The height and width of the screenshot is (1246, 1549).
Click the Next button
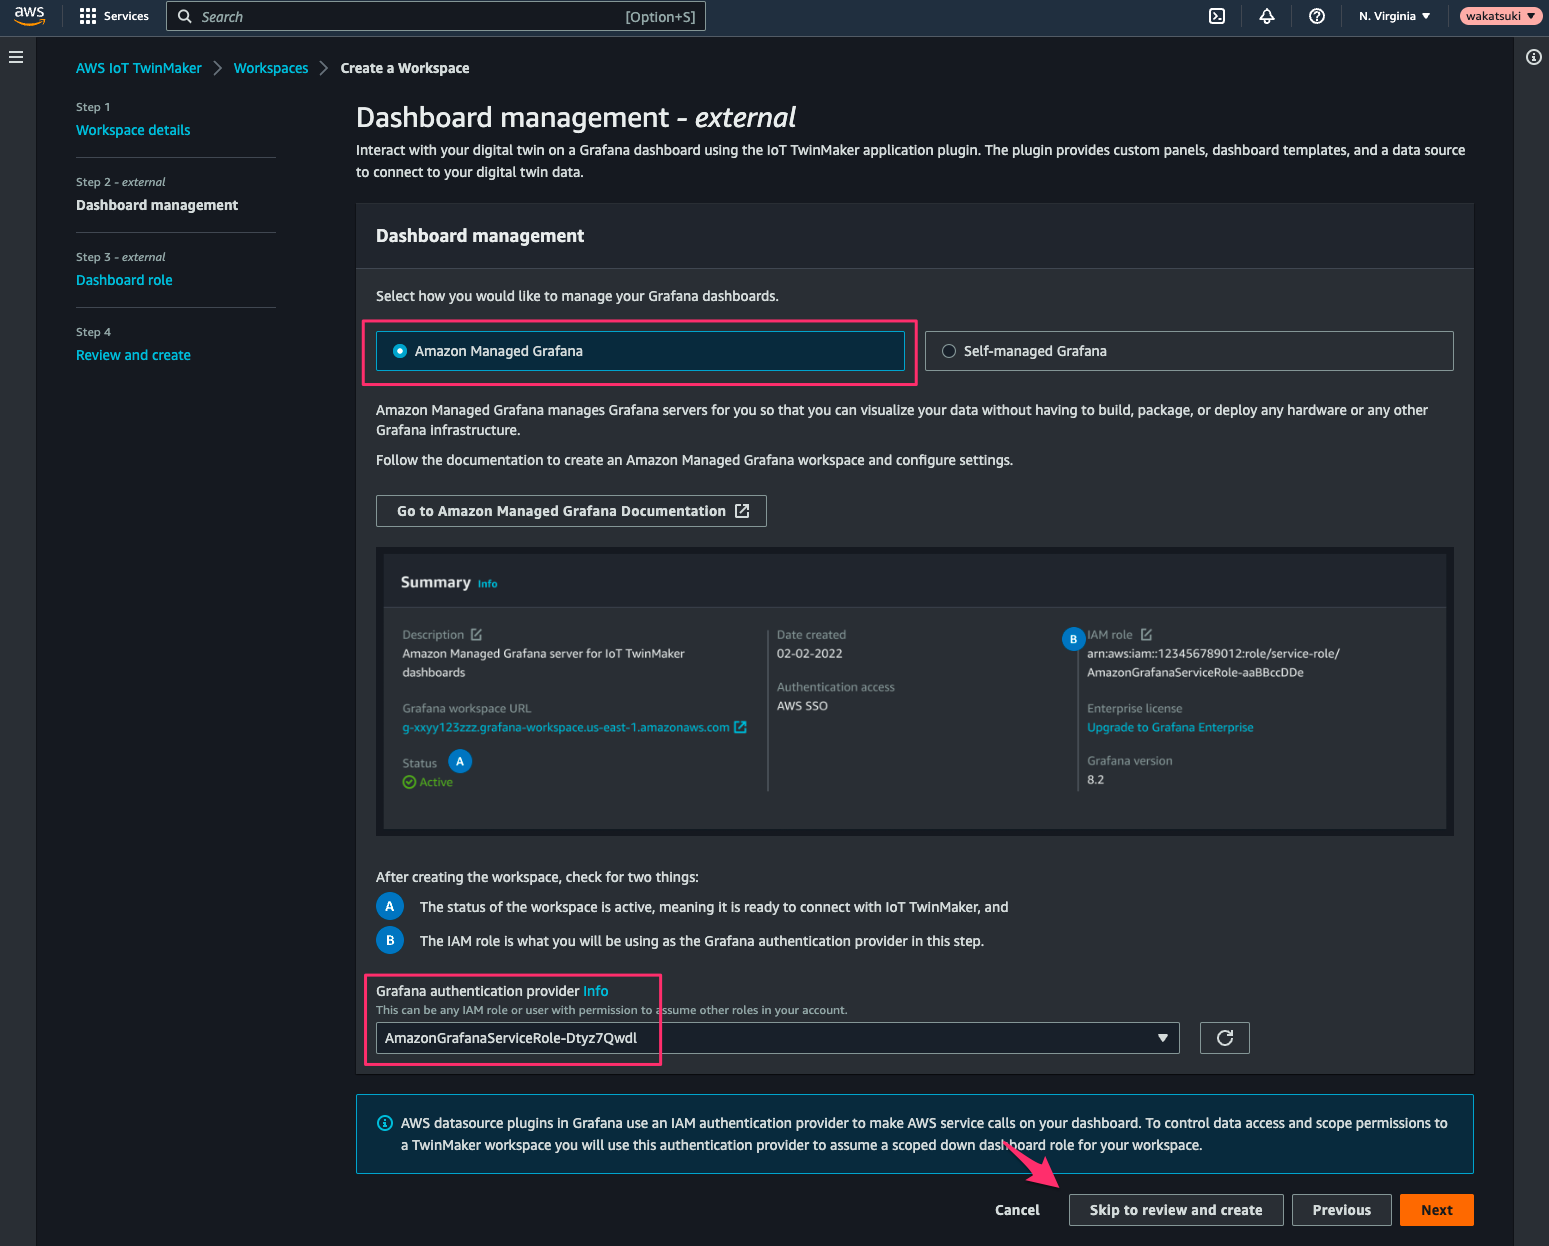click(1437, 1210)
